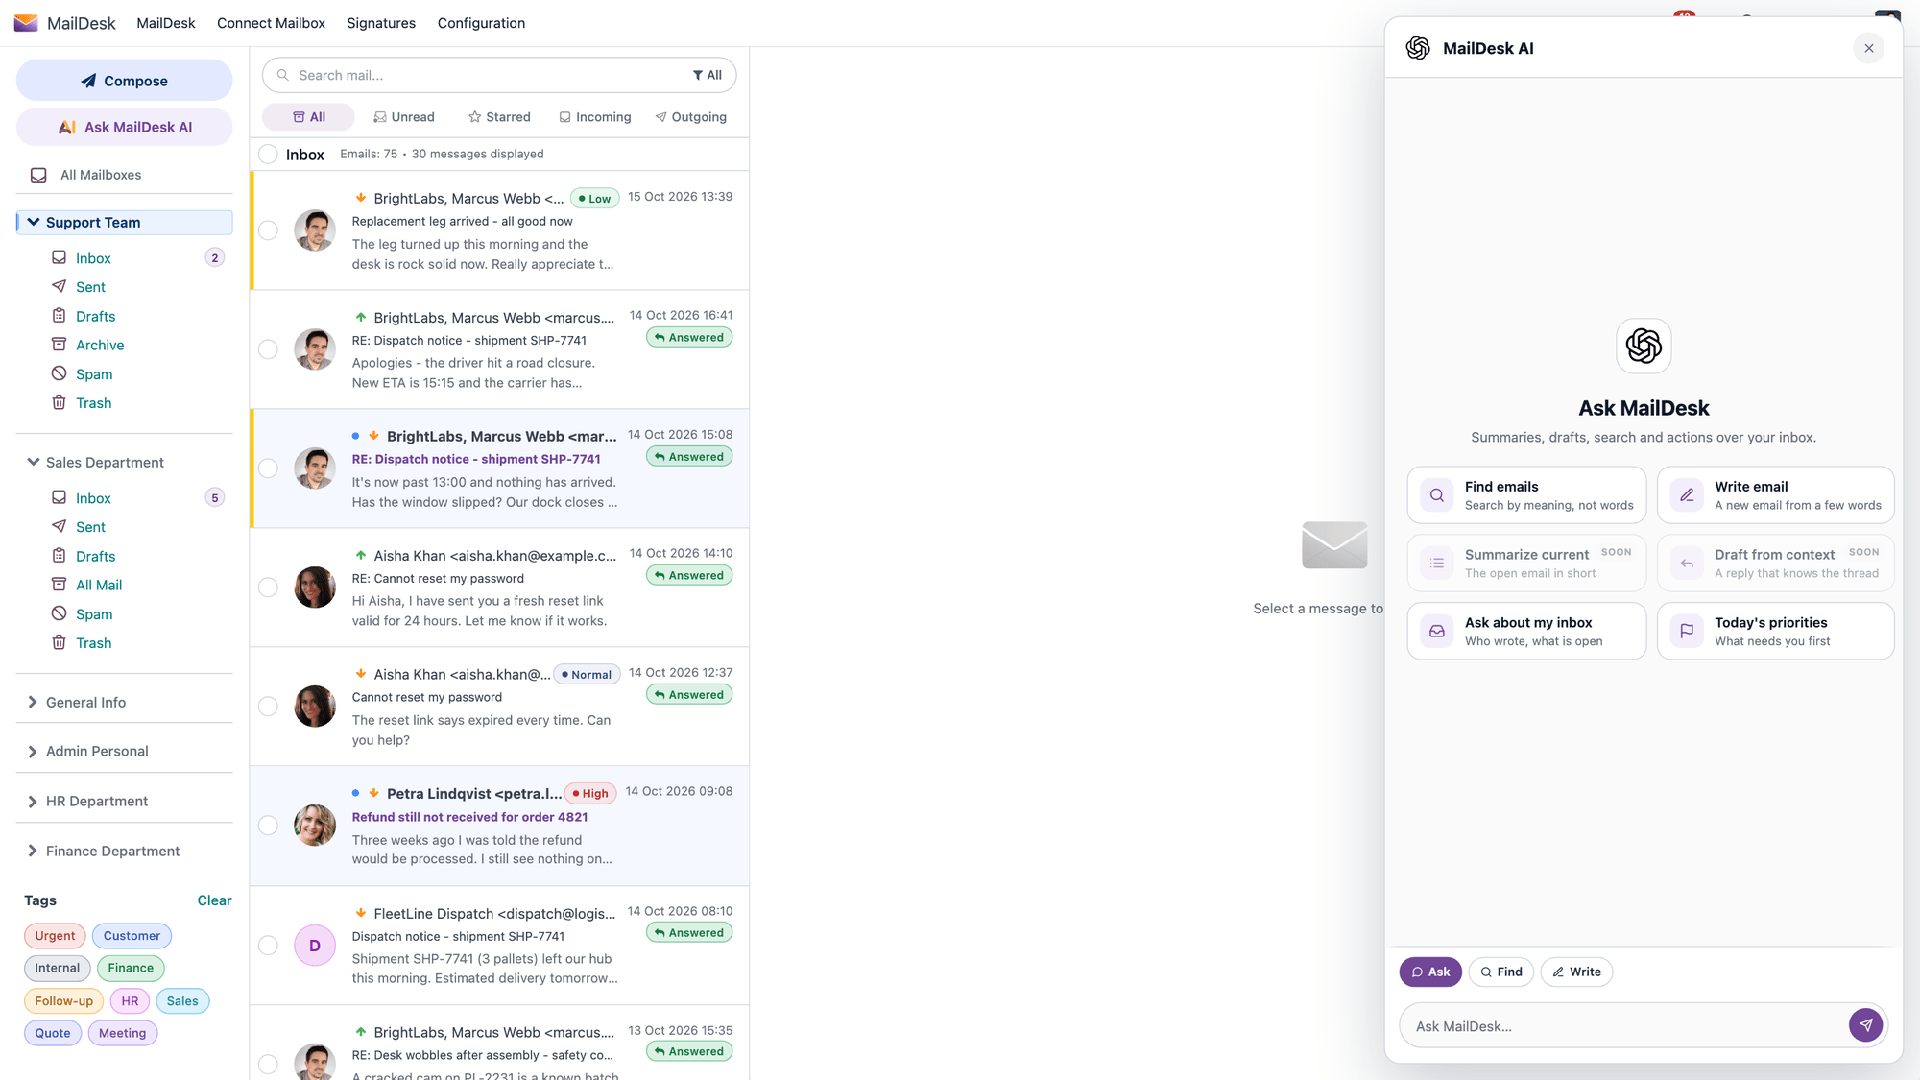Click the All Mailboxes inbox icon
Screen dimensions: 1920x1080
click(x=39, y=175)
